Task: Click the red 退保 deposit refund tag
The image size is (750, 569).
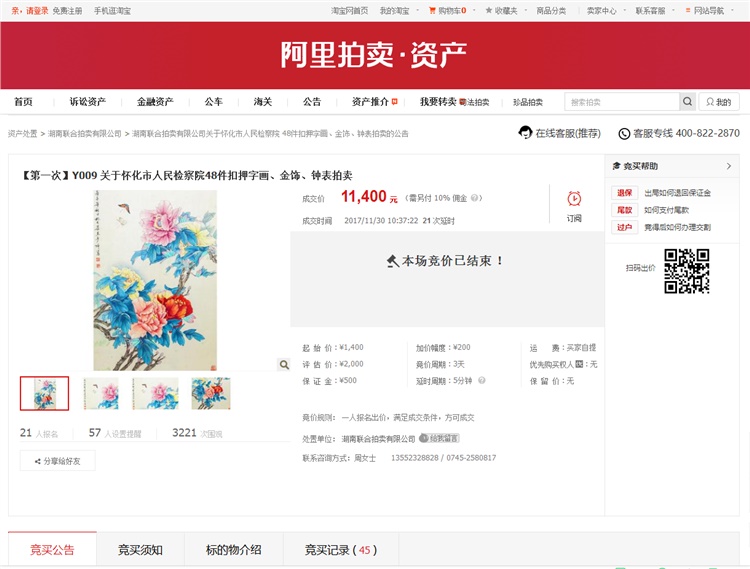Action: tap(624, 193)
